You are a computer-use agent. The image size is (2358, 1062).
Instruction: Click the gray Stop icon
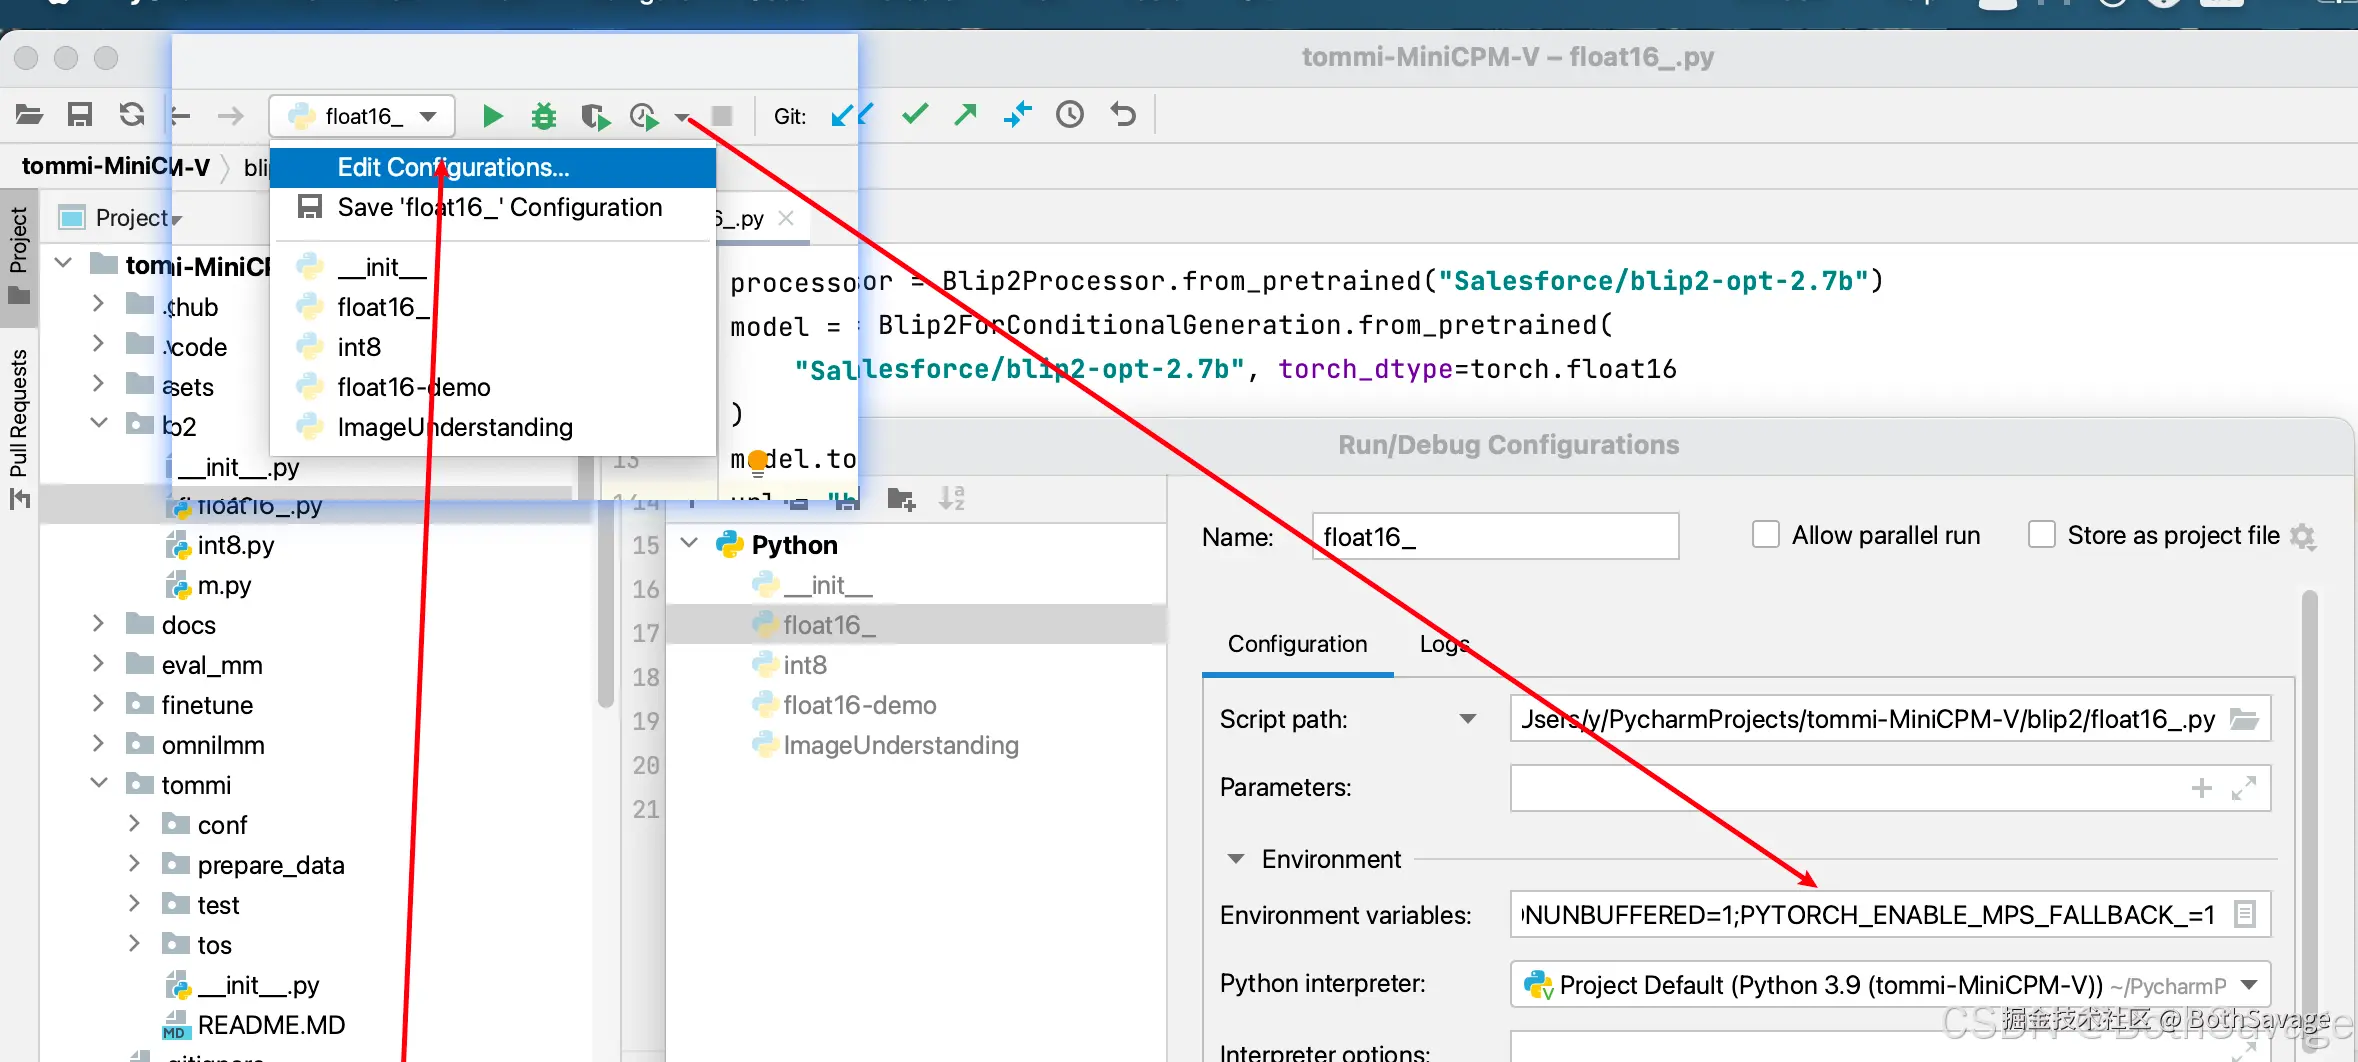pos(722,116)
